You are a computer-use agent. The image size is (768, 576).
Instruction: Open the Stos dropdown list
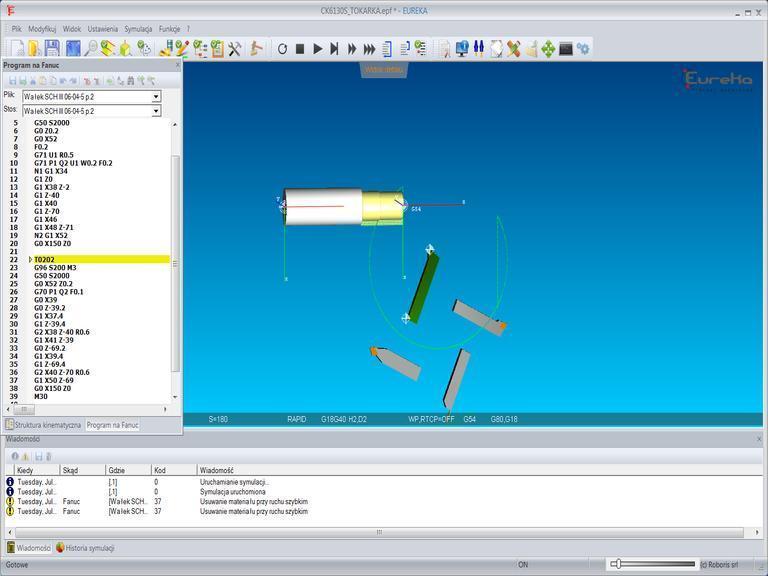(155, 111)
